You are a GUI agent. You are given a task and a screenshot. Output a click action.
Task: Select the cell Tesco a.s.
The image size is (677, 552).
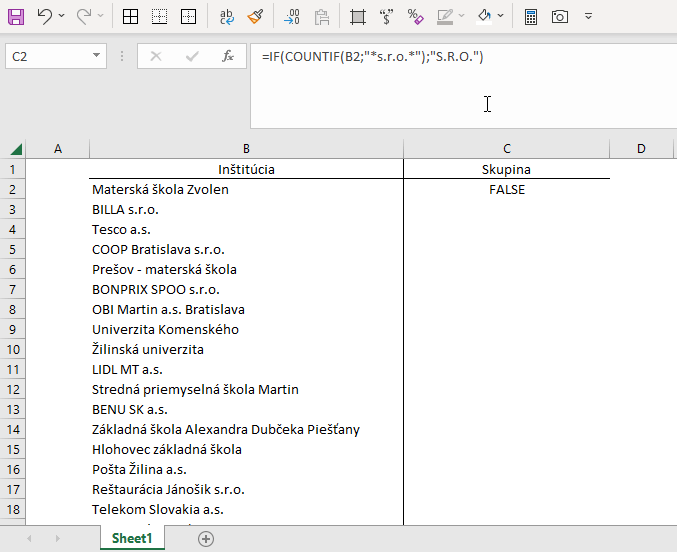246,229
